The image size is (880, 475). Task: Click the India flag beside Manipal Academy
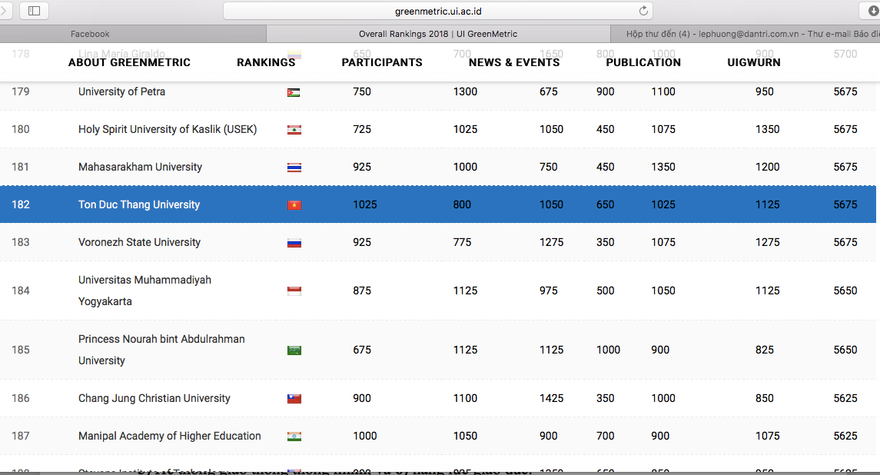point(294,437)
